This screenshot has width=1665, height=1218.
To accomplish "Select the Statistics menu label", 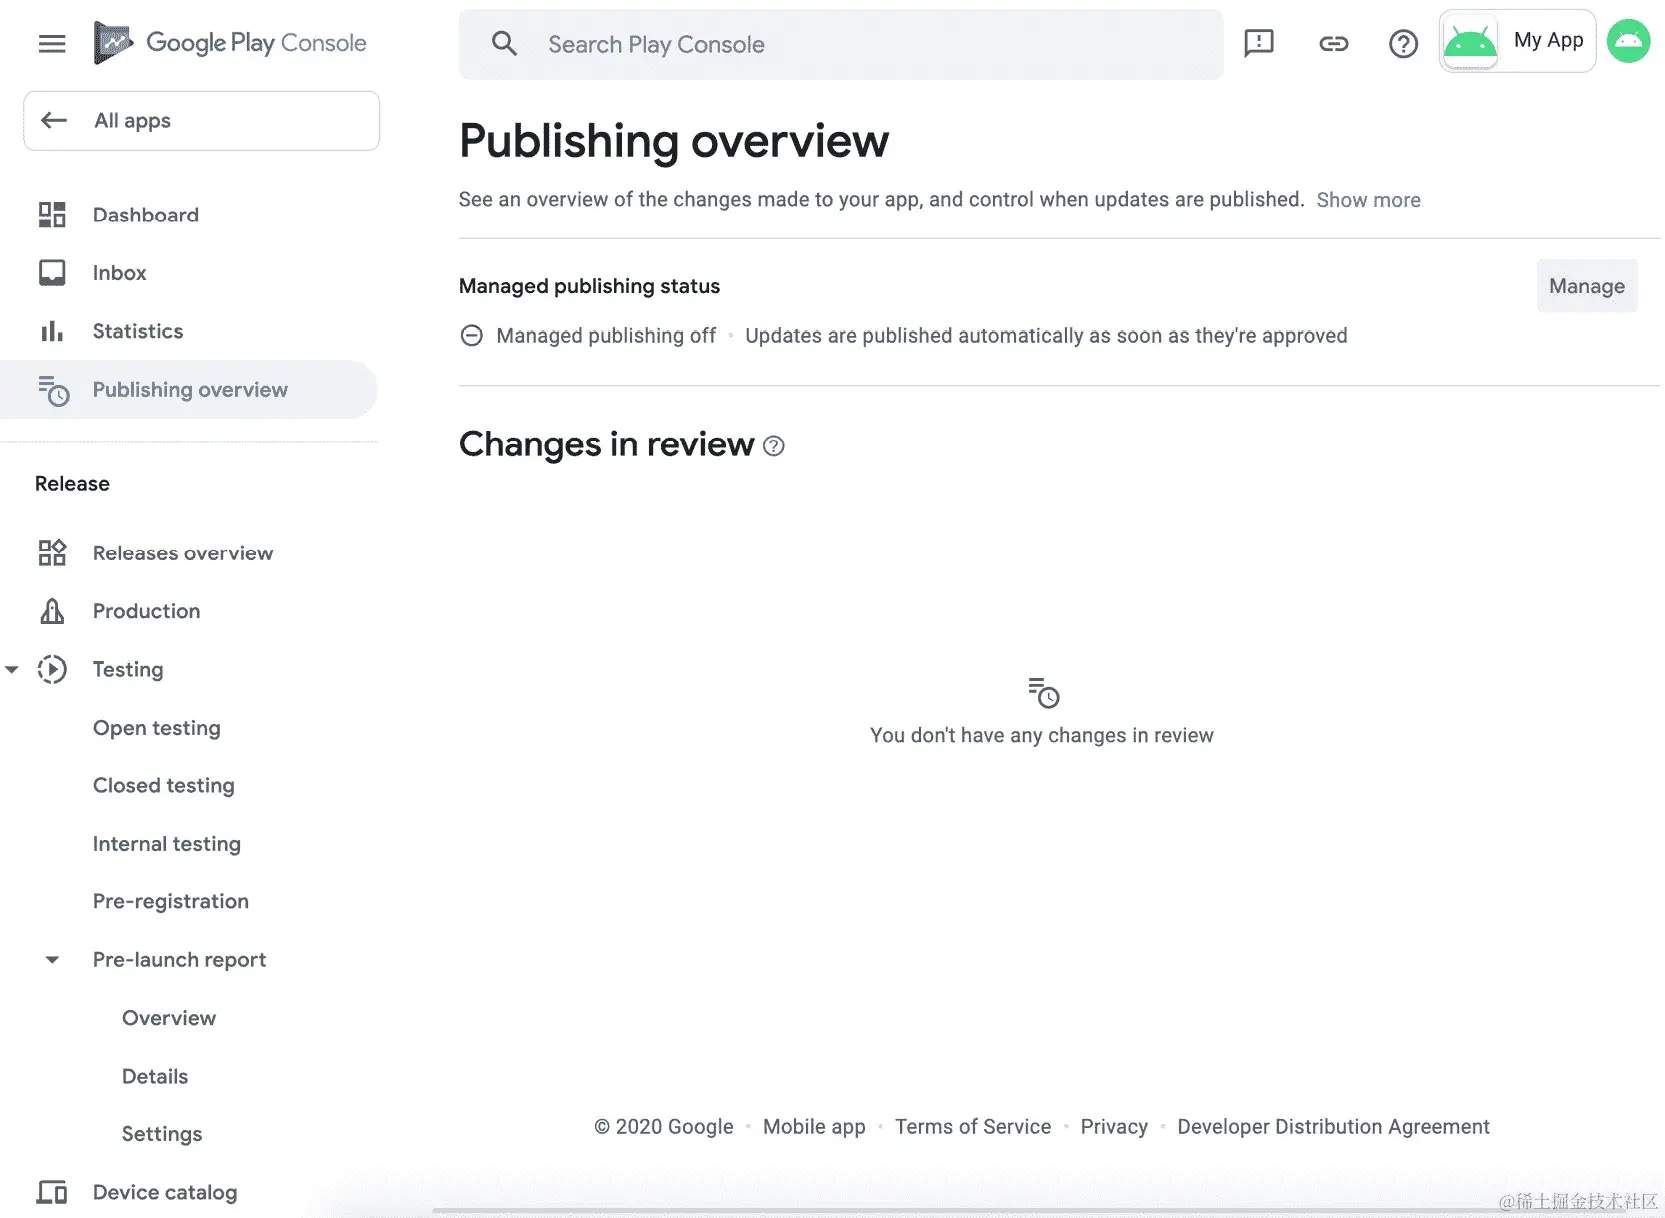I will [x=138, y=331].
